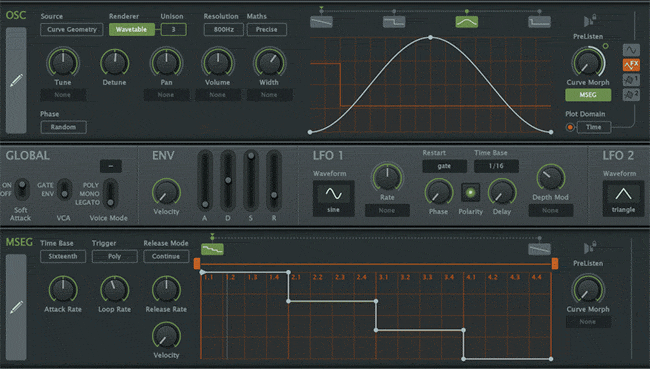Click the ENV Decay slider
Image resolution: width=650 pixels, height=369 pixels.
point(228,181)
